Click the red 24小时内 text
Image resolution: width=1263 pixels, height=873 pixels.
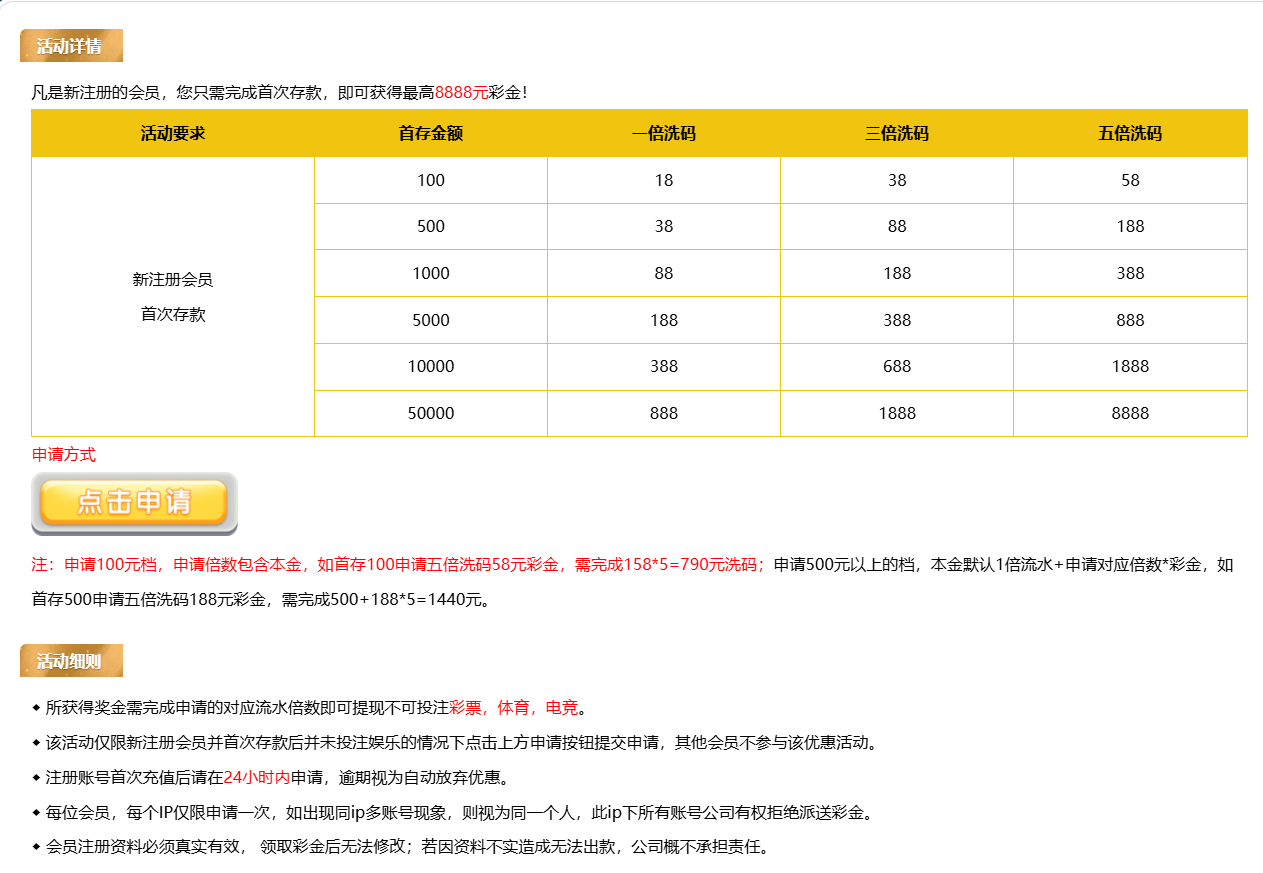257,778
